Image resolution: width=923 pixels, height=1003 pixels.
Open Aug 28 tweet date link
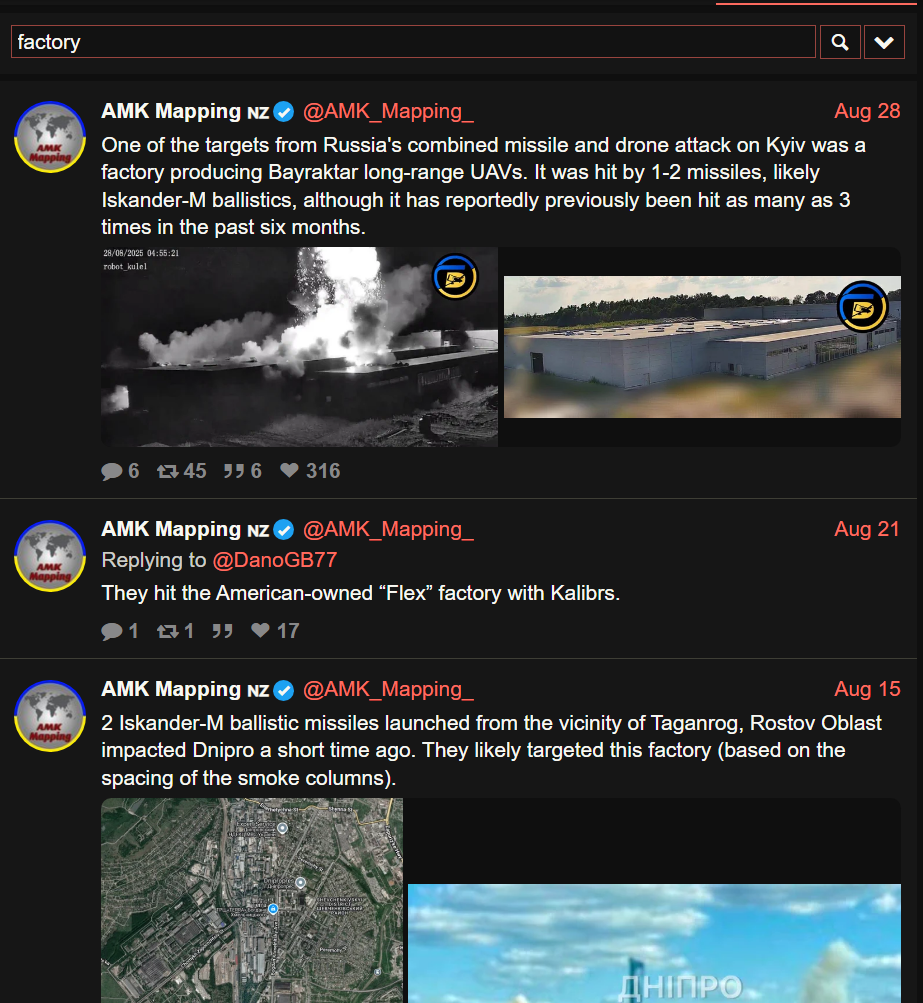[867, 111]
